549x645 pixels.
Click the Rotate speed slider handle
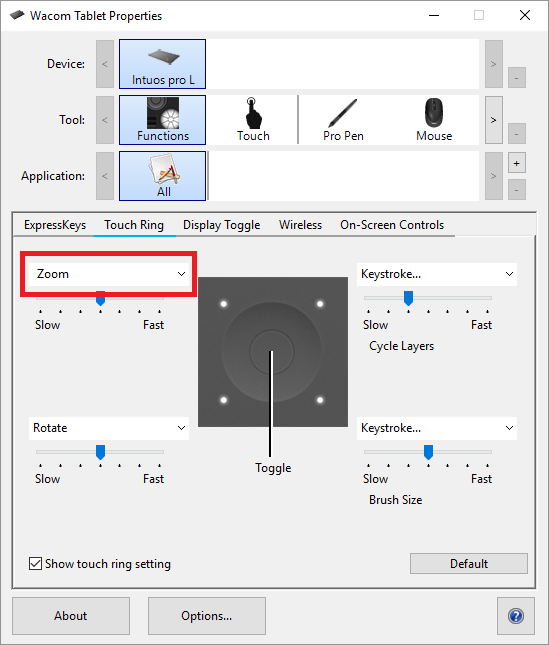100,452
